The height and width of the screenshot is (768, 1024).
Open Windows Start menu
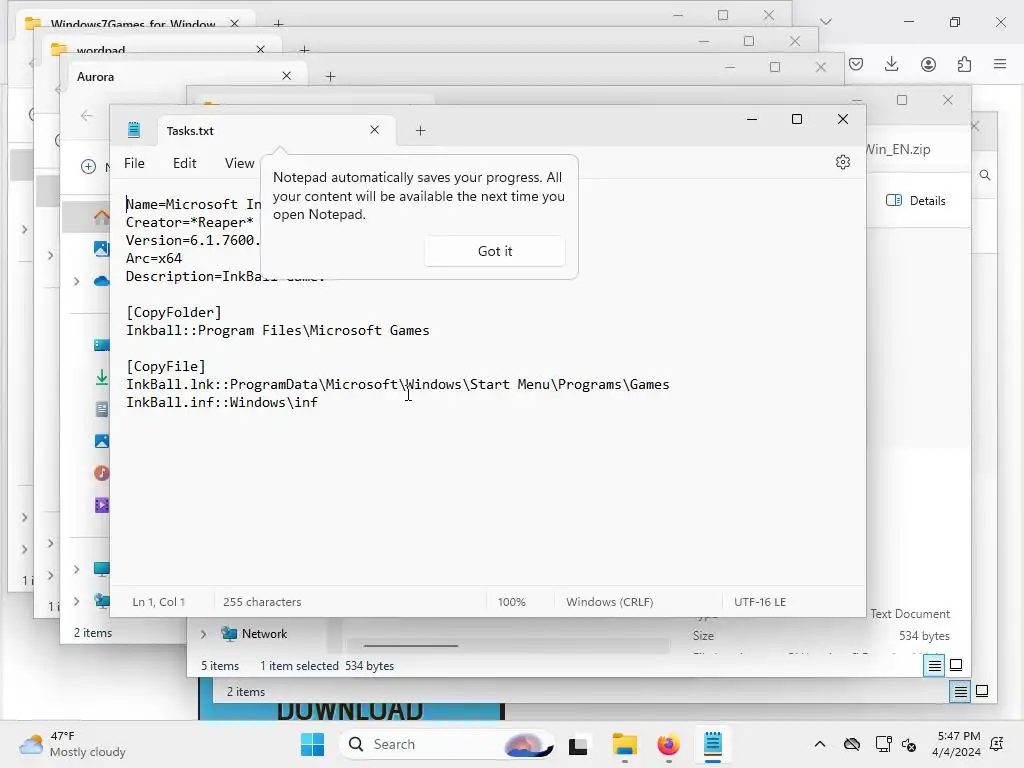click(312, 744)
